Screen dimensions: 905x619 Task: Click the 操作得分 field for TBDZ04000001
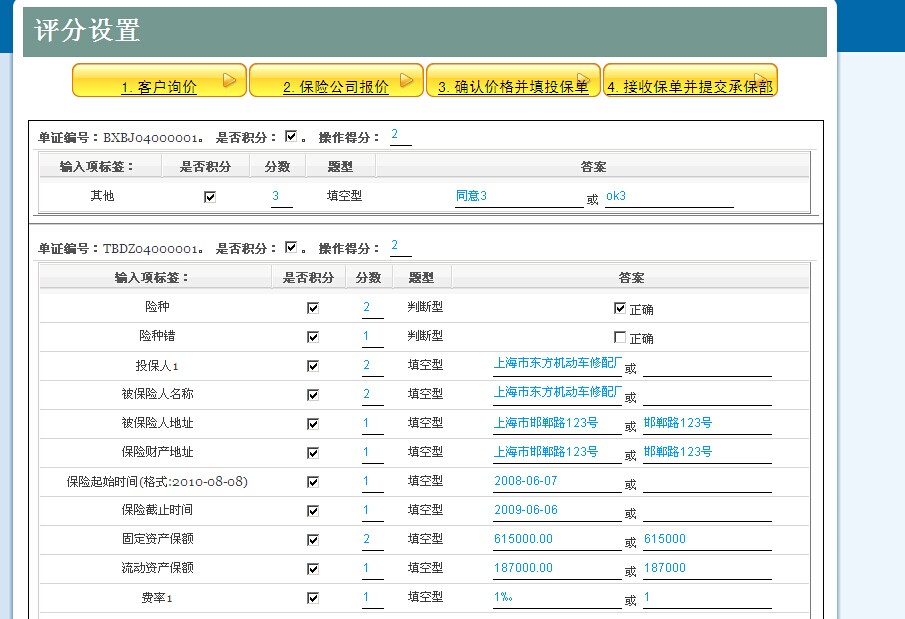tap(400, 246)
